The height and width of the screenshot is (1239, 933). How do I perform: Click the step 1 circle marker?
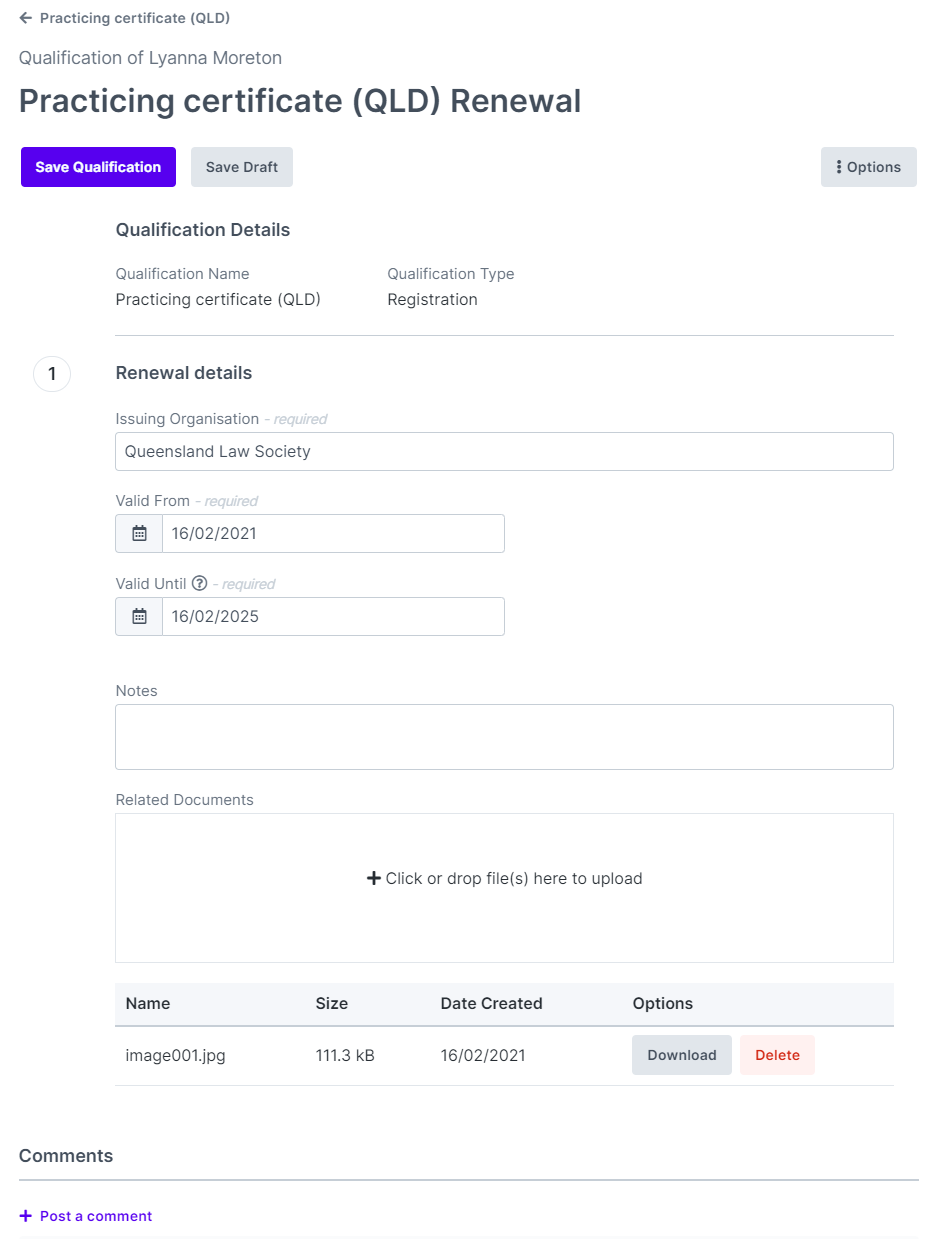52,374
